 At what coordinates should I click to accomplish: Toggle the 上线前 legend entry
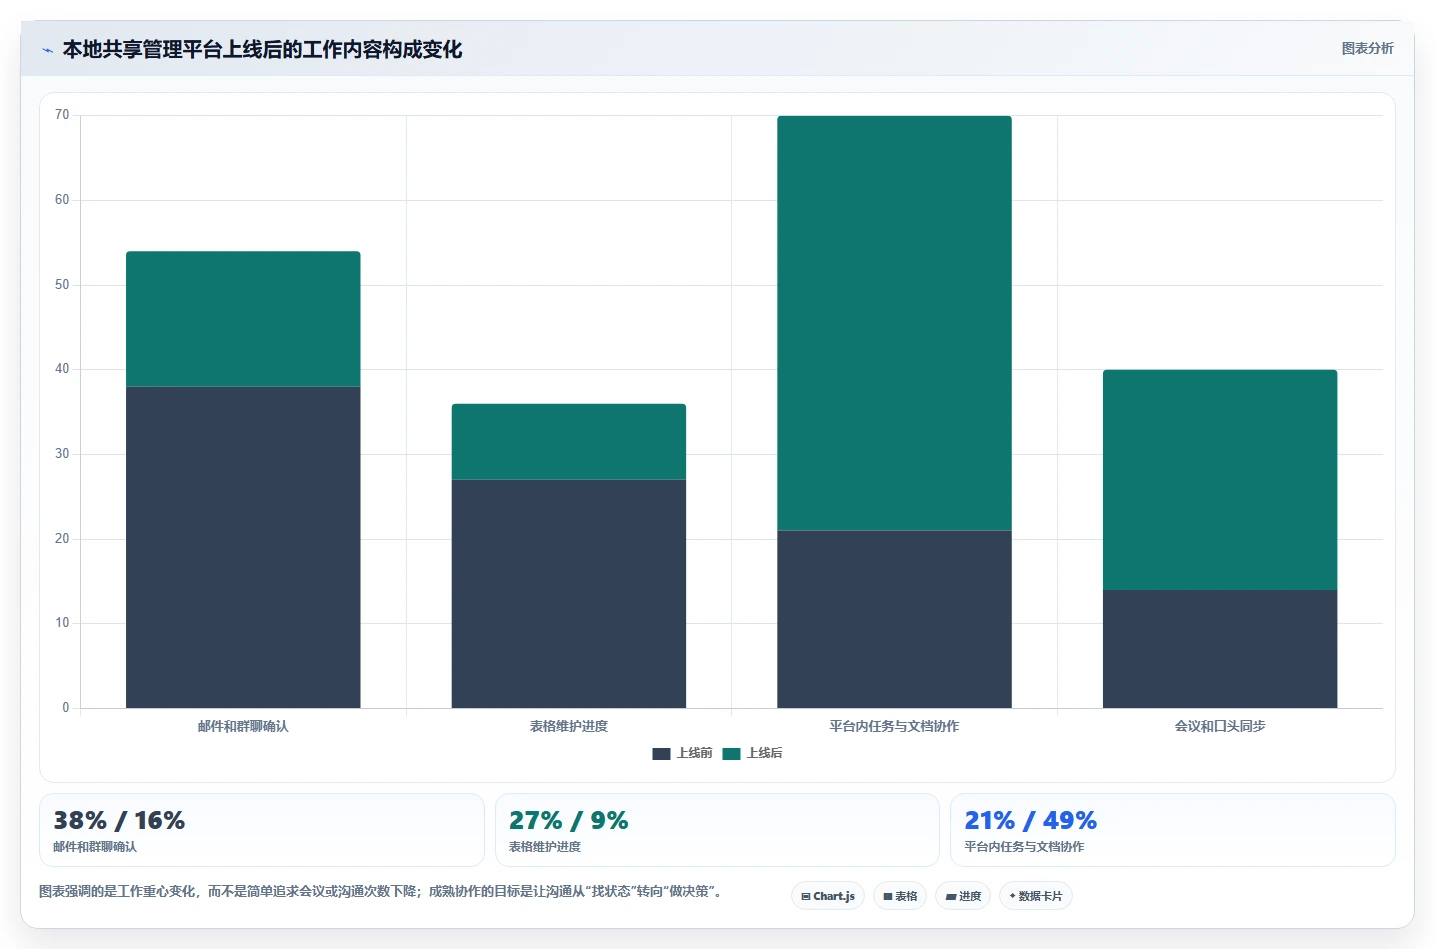click(x=682, y=753)
